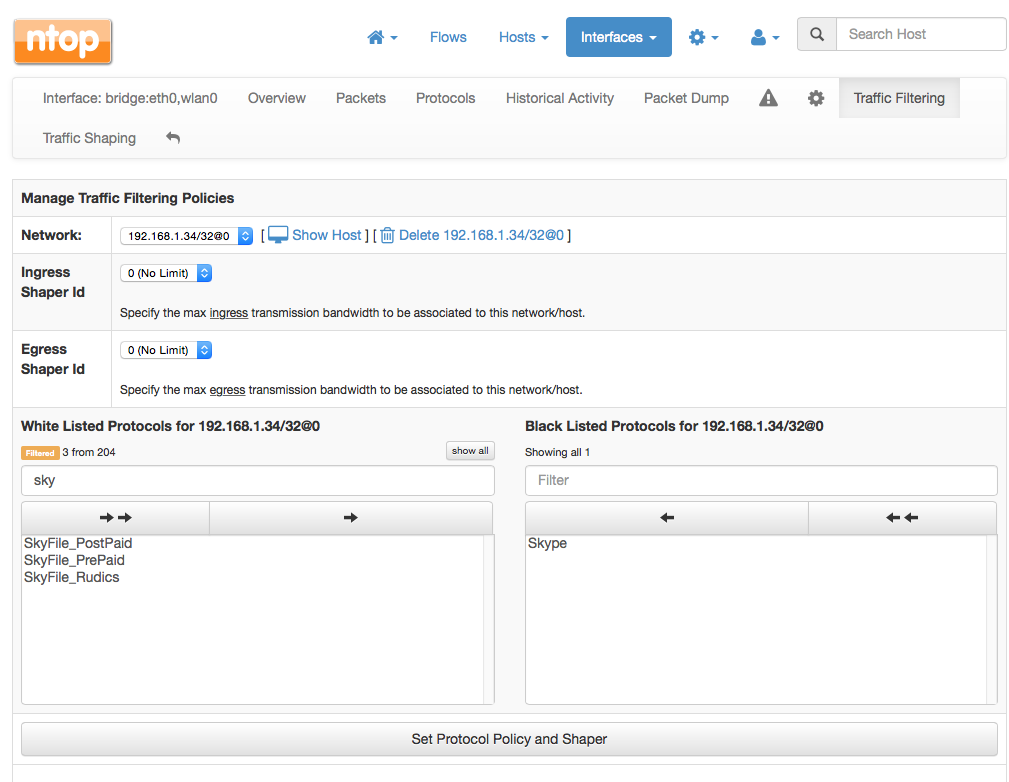Open the Interfaces dropdown menu
Image resolution: width=1009 pixels, height=782 pixels.
tap(618, 37)
